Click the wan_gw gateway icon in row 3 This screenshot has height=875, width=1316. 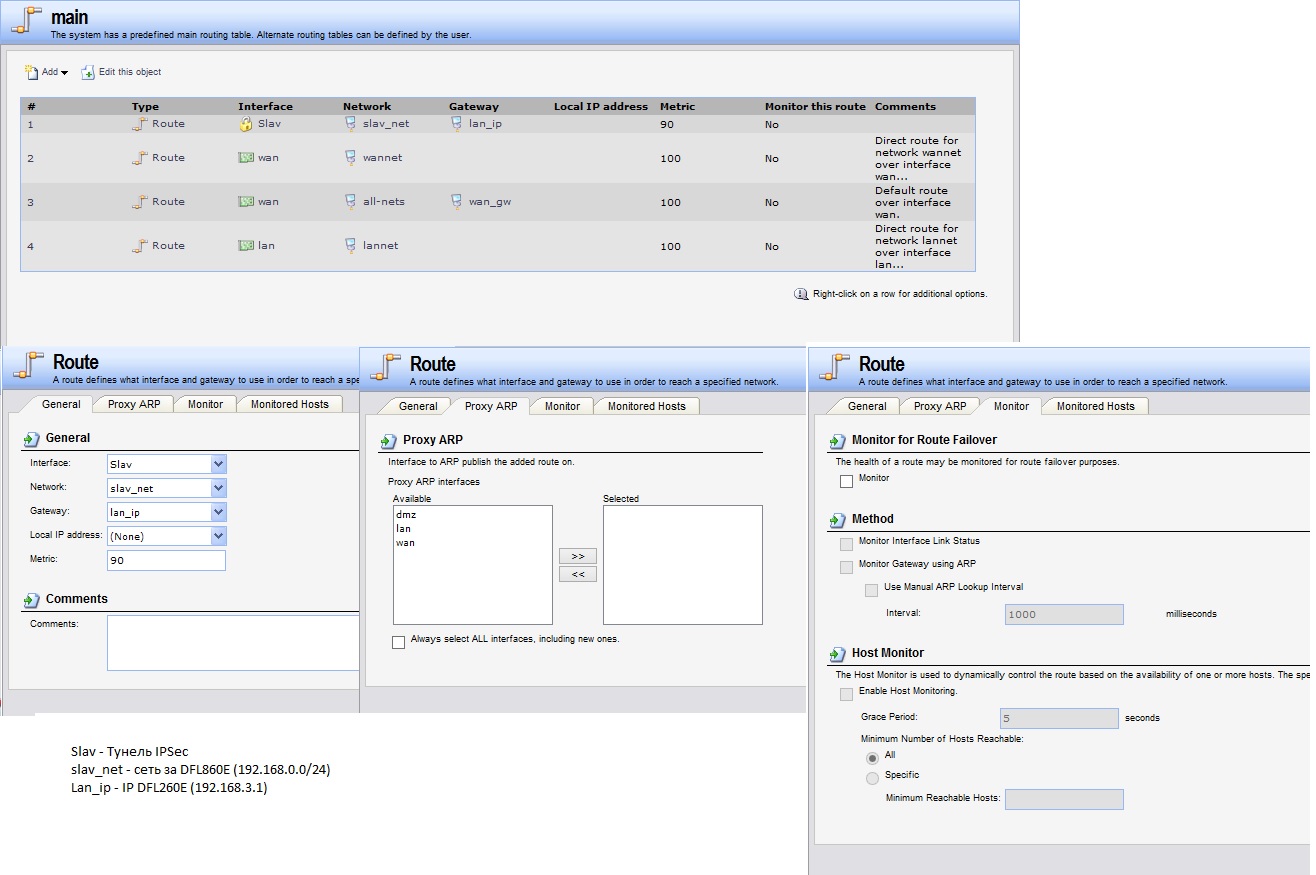coord(457,202)
